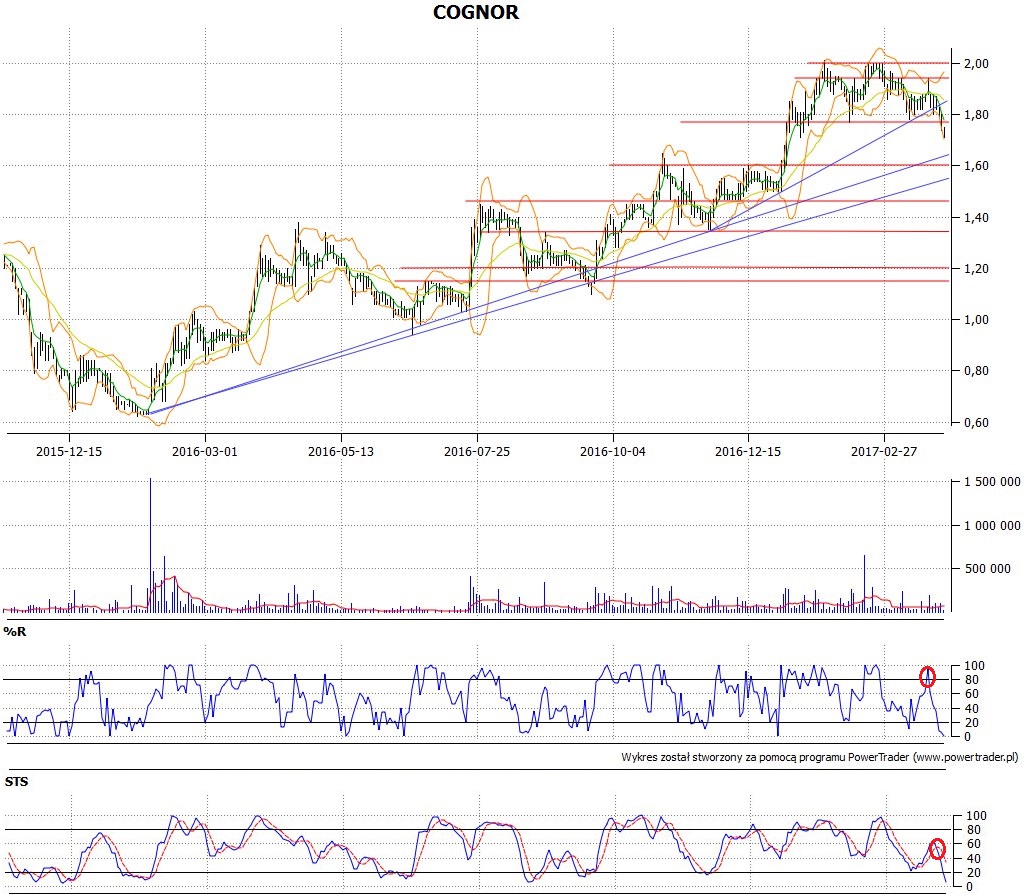1024x896 pixels.
Task: Pick the 1,20 price axis label
Action: [x=976, y=268]
